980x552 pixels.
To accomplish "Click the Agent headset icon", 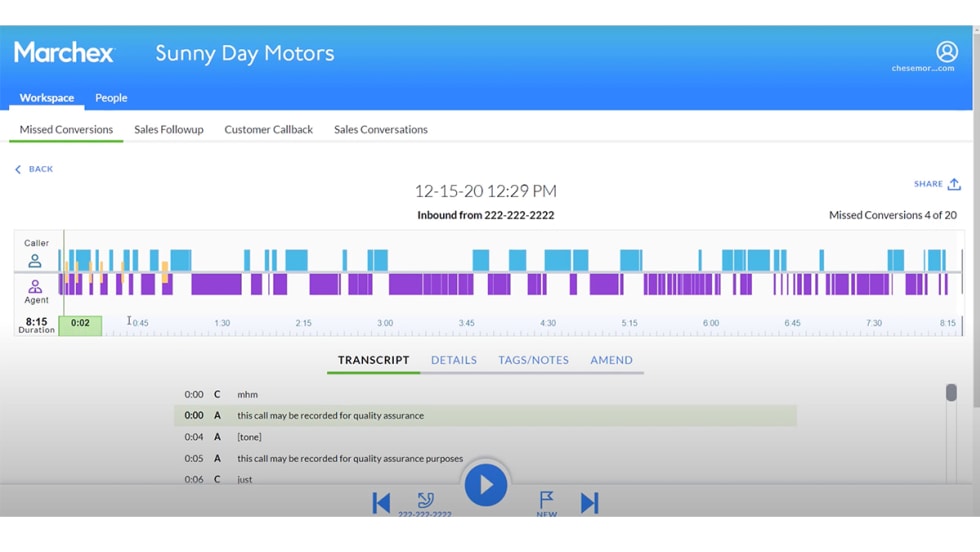I will coord(35,287).
